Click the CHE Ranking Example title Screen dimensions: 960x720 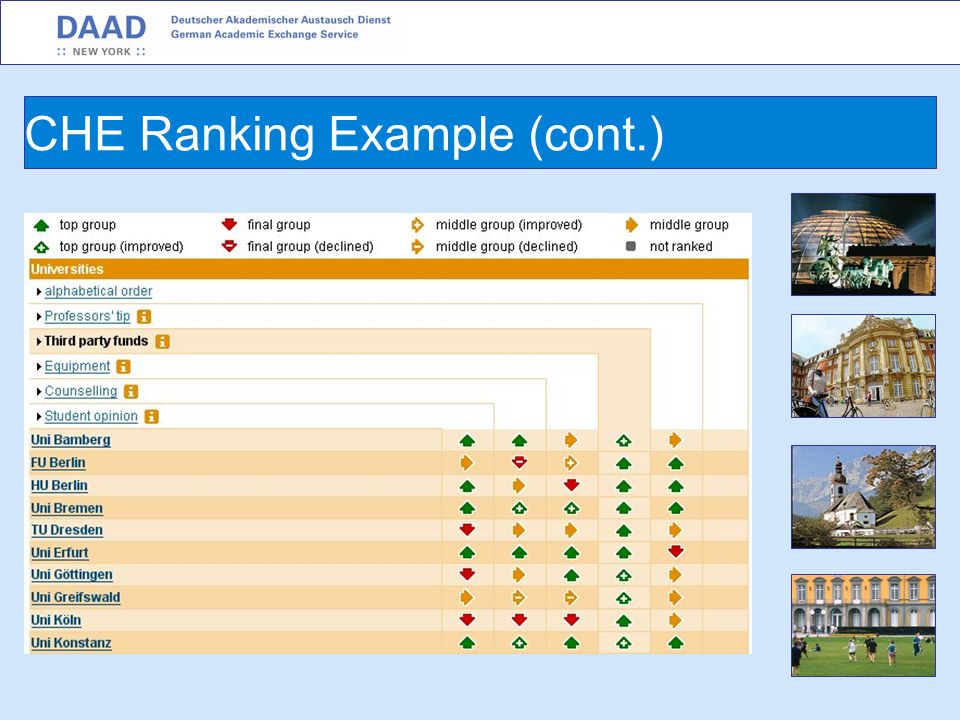point(344,133)
